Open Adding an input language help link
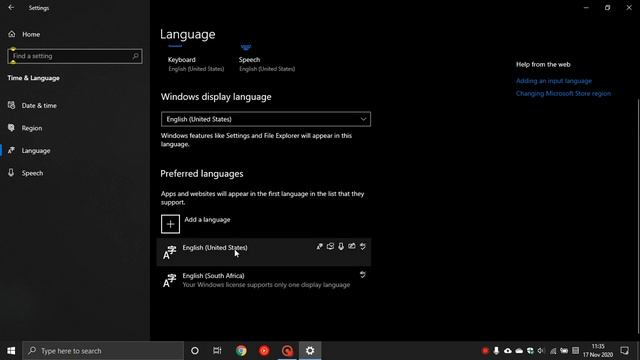 (x=553, y=81)
